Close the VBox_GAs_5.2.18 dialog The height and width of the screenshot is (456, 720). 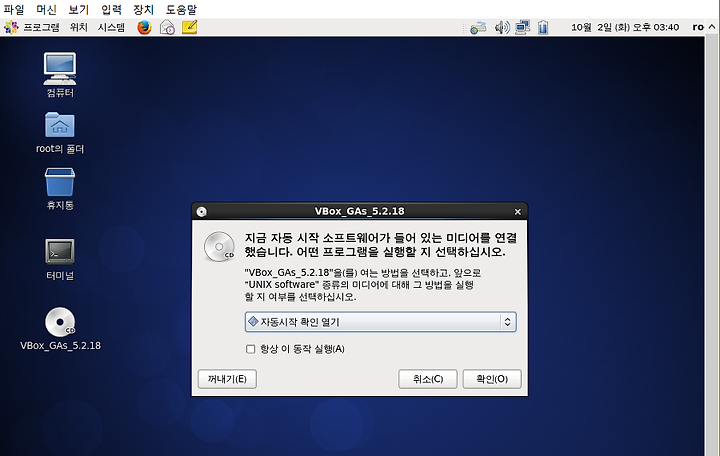[518, 212]
